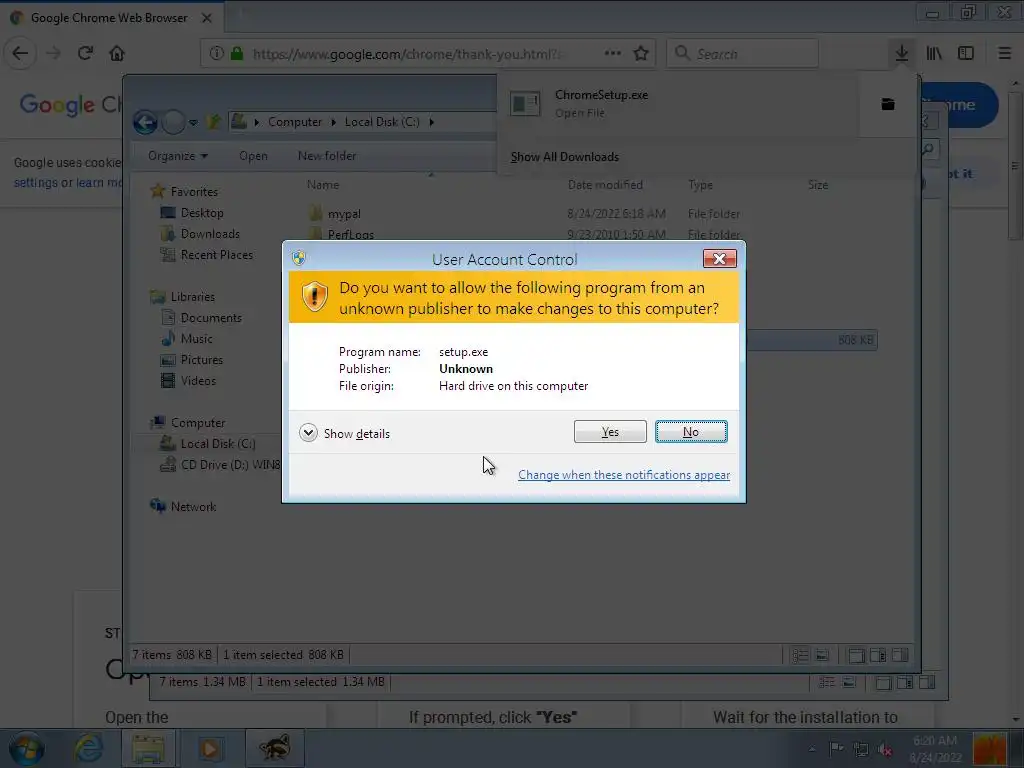Open containing folder icon for ChromeSetup.exe
The height and width of the screenshot is (768, 1024).
point(888,104)
